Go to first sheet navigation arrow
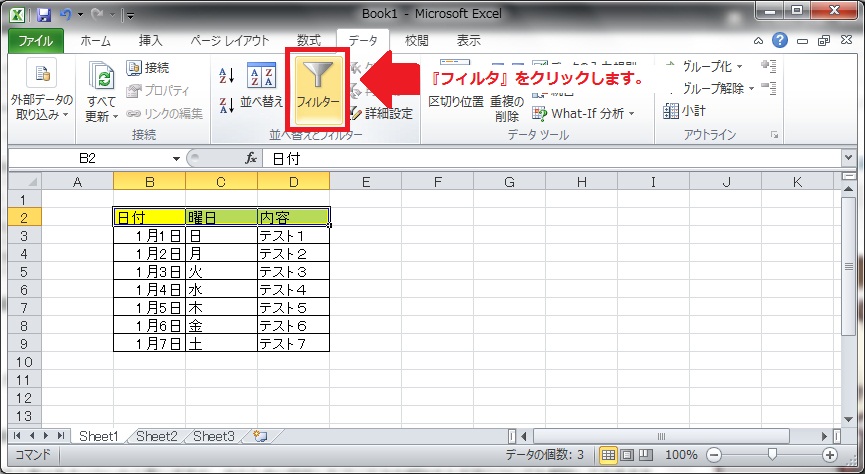 point(17,436)
